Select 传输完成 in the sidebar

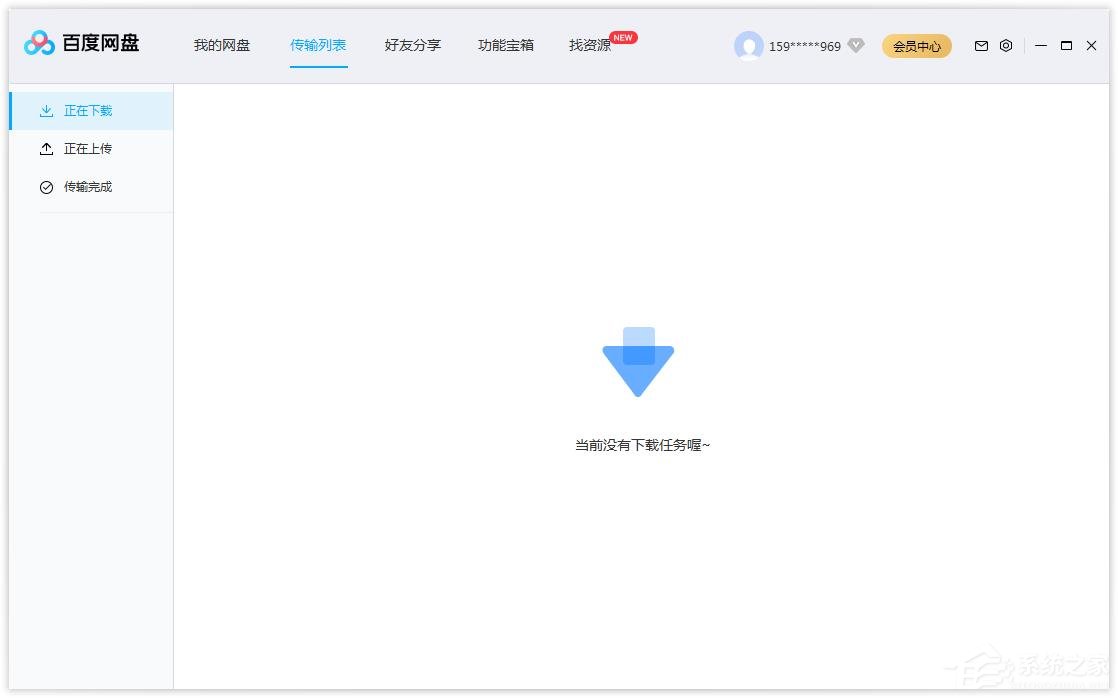[x=90, y=186]
